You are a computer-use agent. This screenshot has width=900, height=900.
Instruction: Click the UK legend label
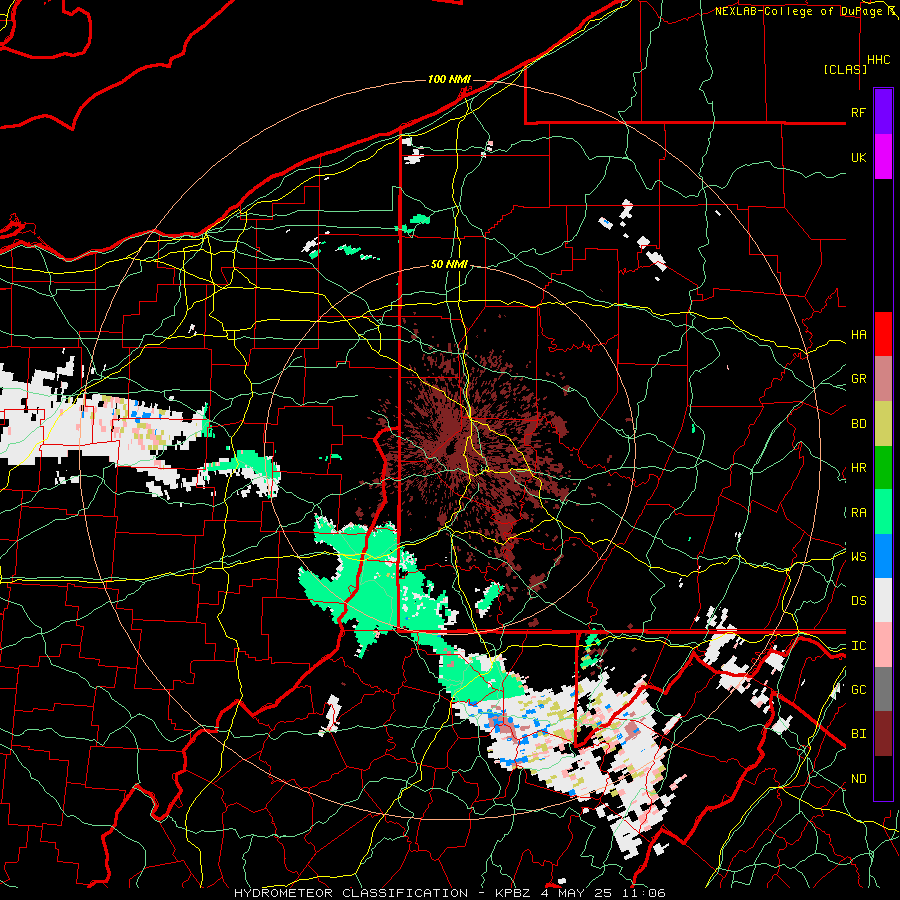858,157
